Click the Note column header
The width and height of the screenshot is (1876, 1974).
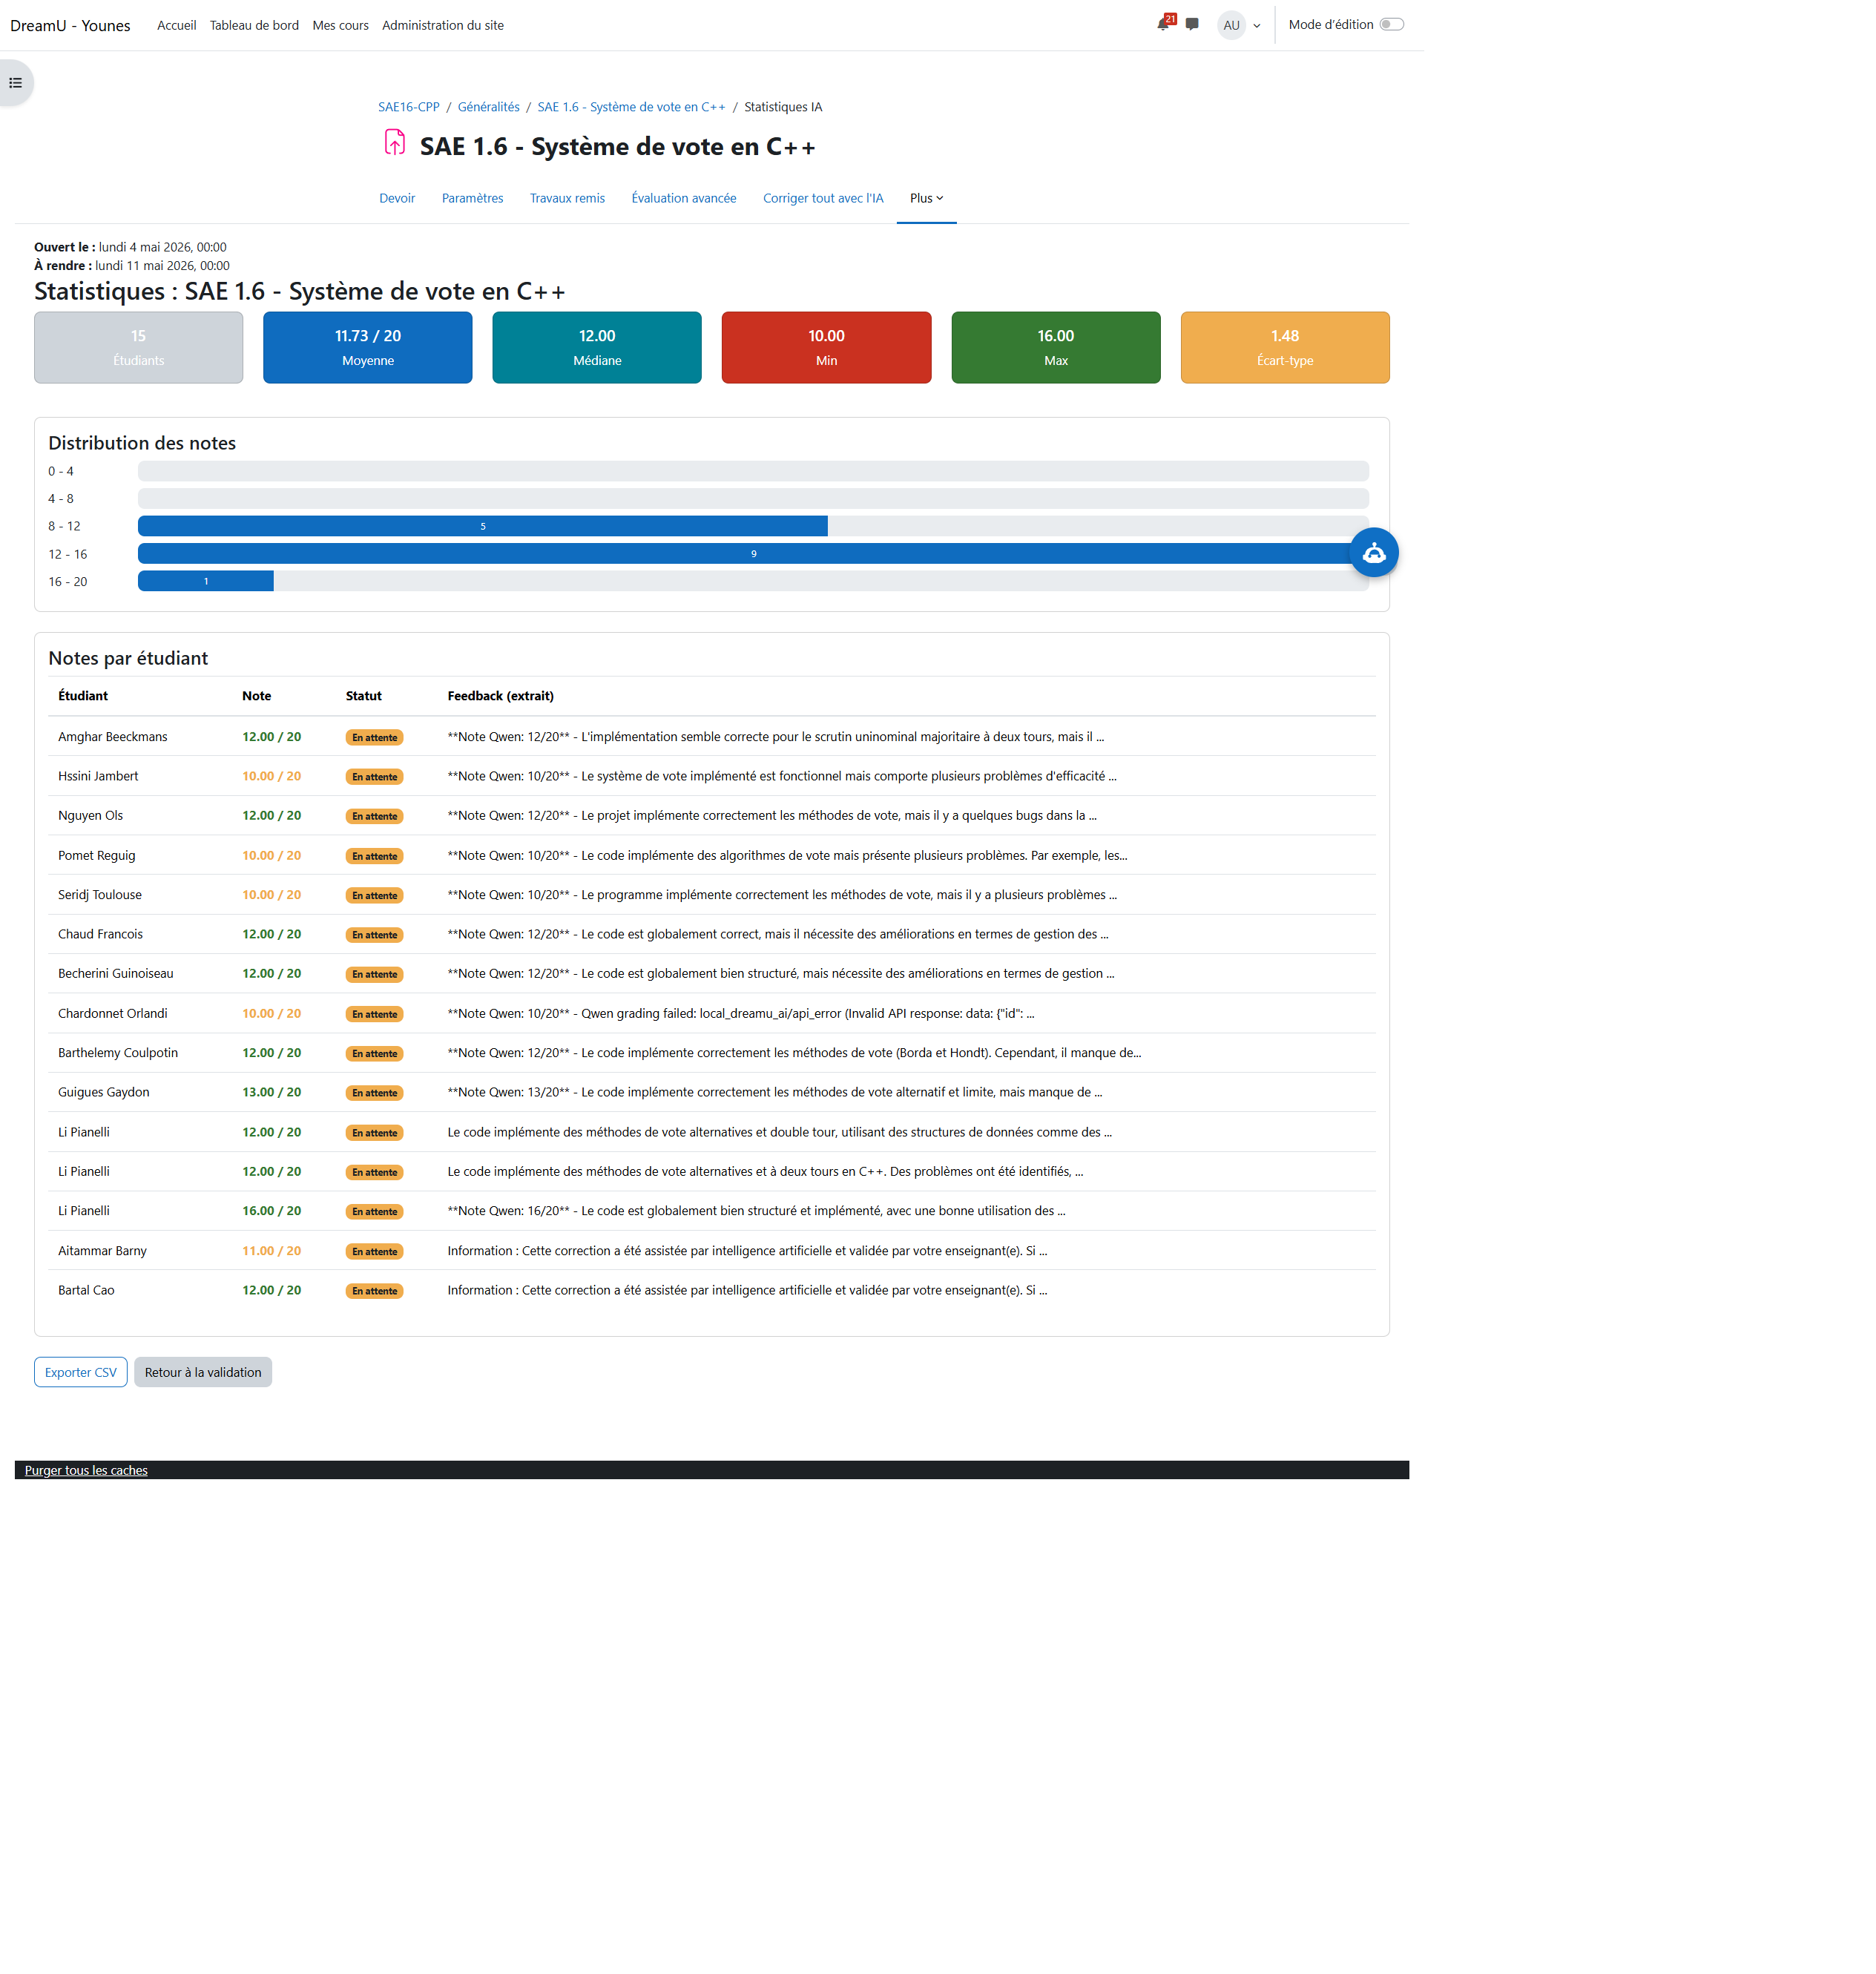[x=256, y=695]
